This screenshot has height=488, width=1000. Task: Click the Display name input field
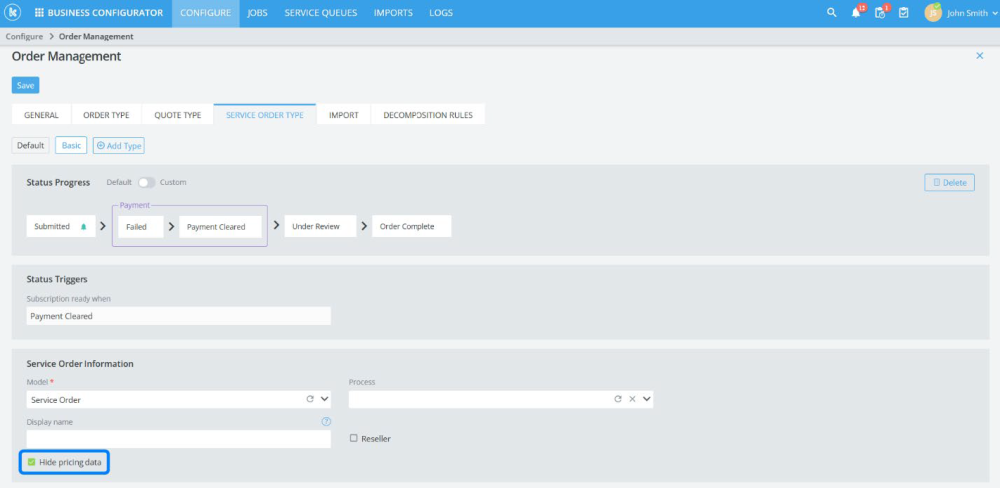click(x=179, y=439)
